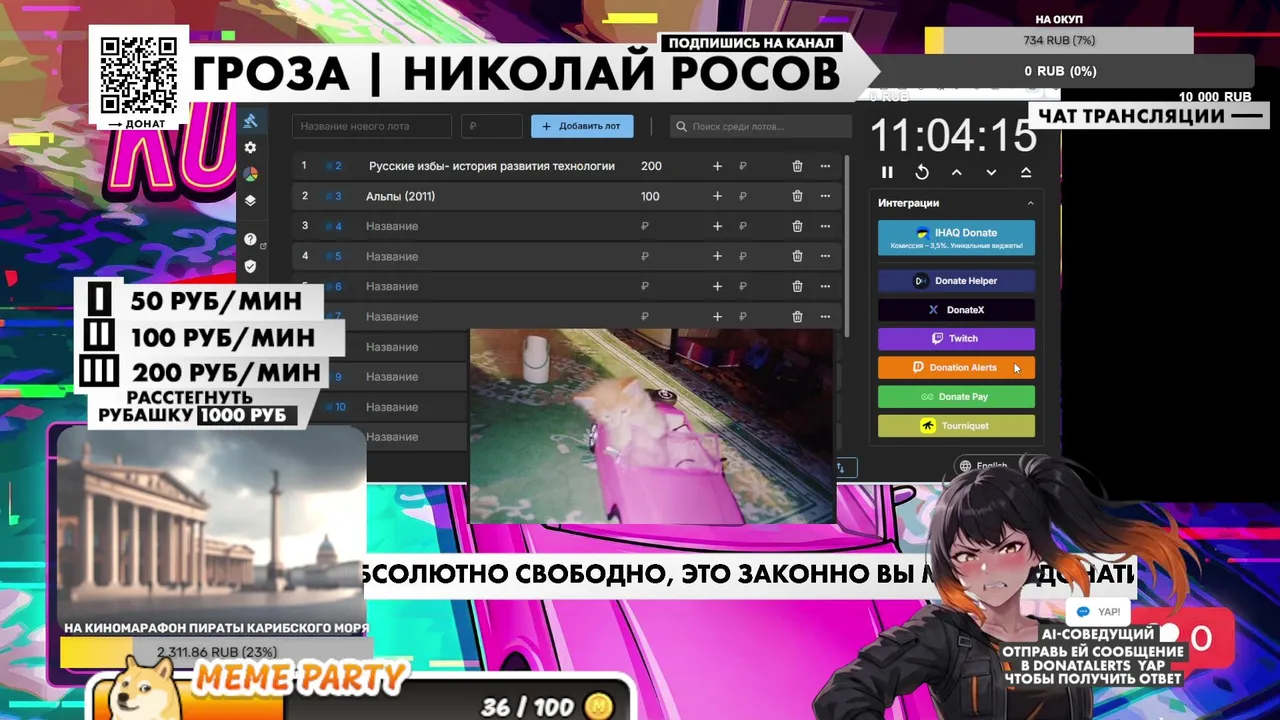1280x720 pixels.
Task: Click the lot list vertical scrollbar
Action: pyautogui.click(x=847, y=245)
